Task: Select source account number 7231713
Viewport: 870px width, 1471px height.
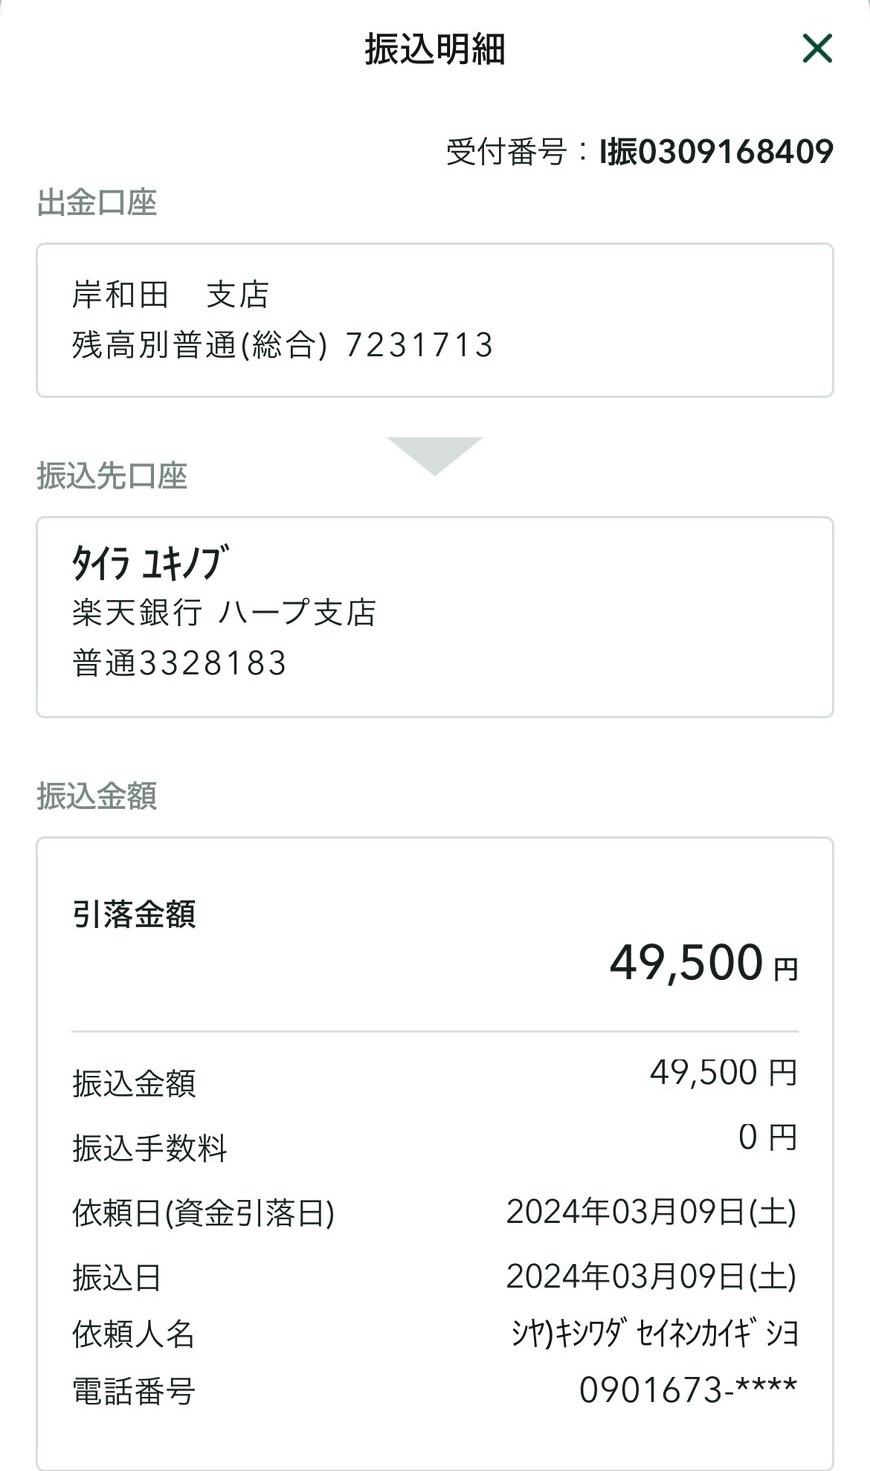Action: 420,345
